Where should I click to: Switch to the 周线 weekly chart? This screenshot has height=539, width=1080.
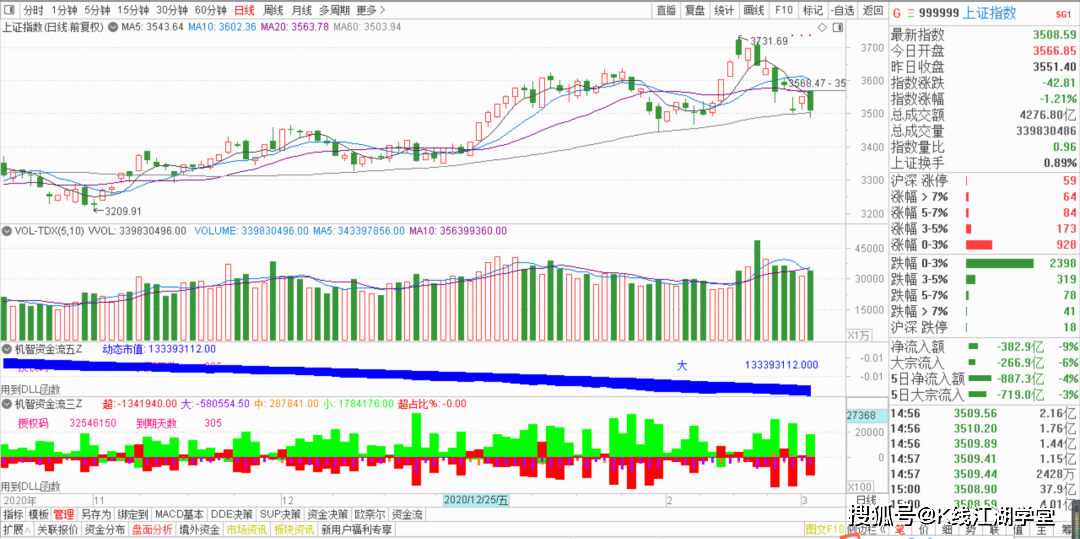273,10
